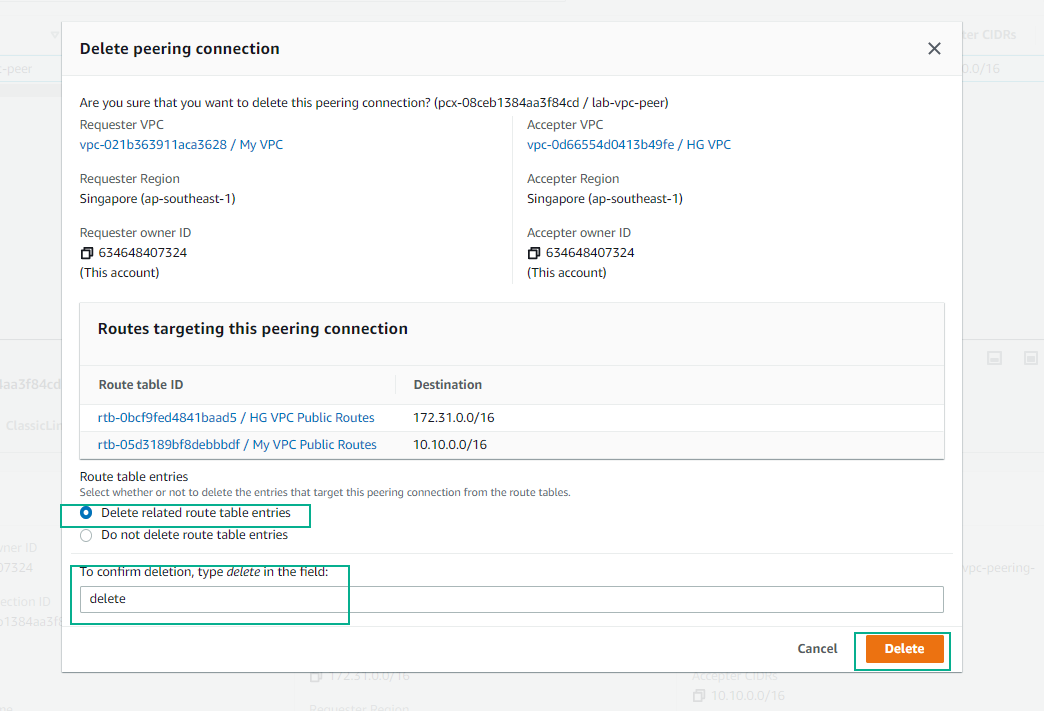1044x711 pixels.
Task: Copy the Accepter owner ID
Action: pos(534,253)
